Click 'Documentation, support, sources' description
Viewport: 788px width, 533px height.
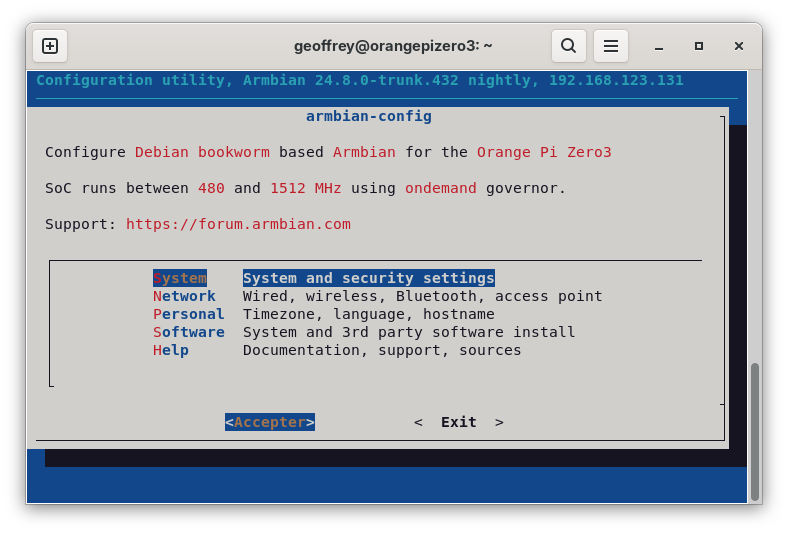click(x=382, y=351)
